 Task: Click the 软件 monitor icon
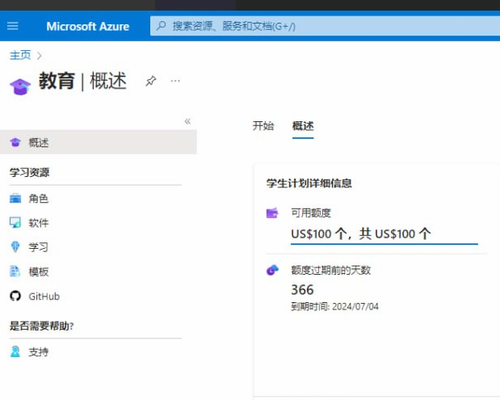click(15, 223)
